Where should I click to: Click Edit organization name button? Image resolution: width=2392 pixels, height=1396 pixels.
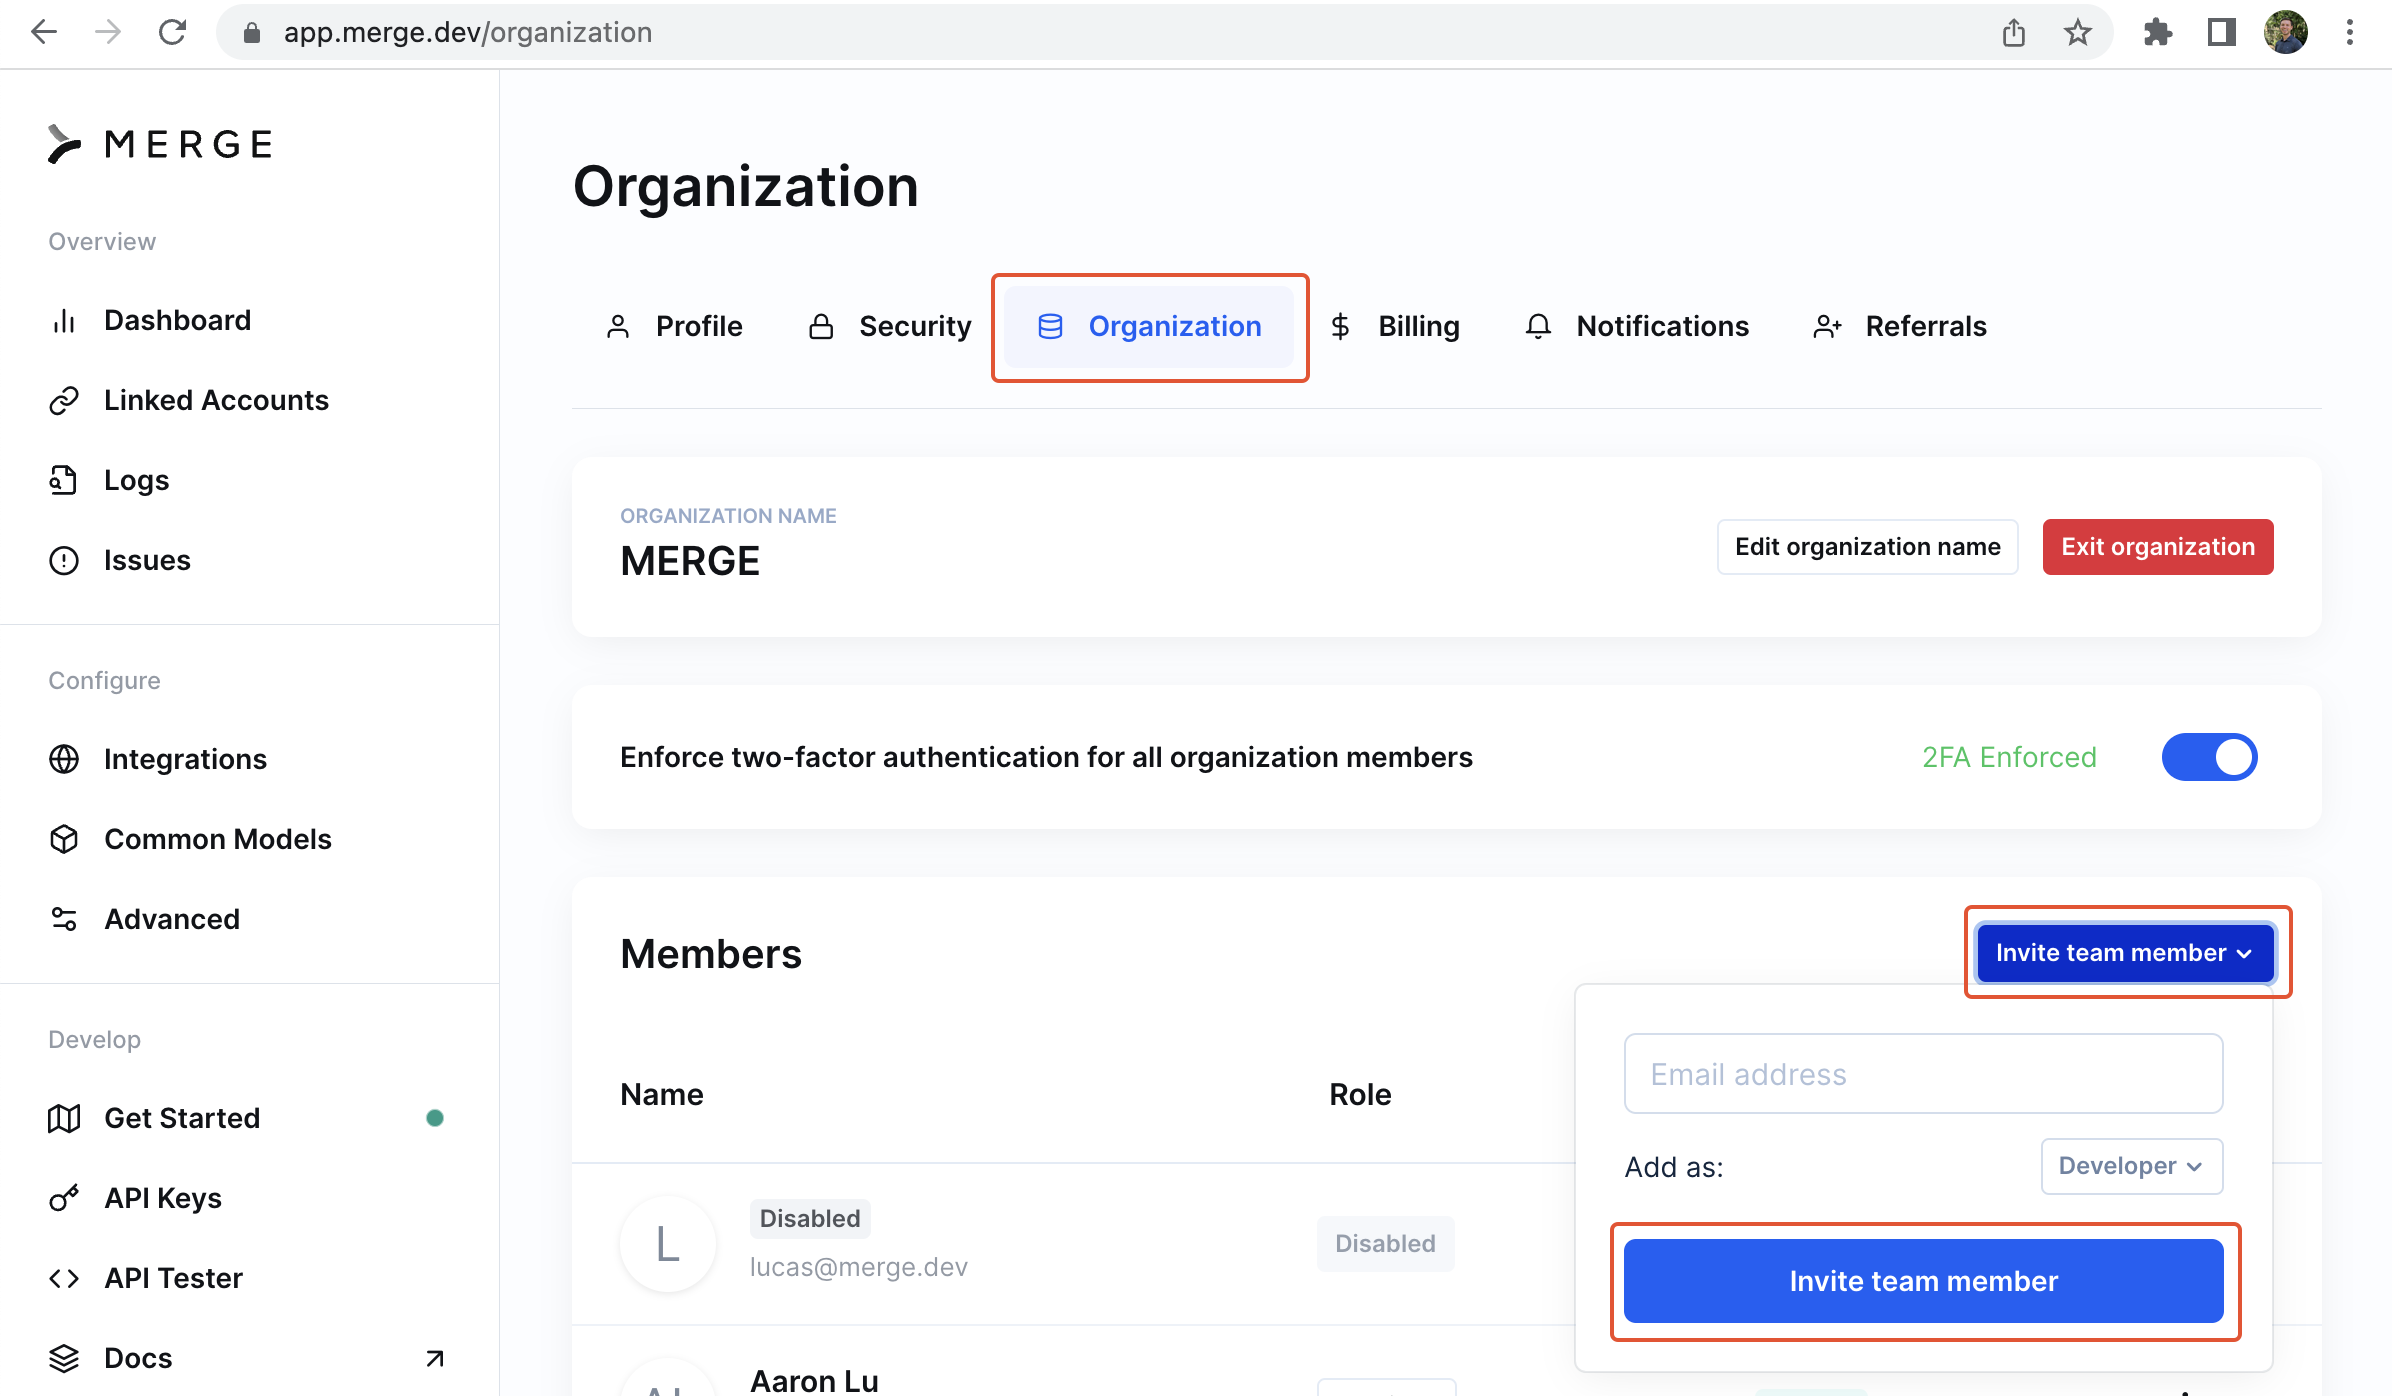1867,547
